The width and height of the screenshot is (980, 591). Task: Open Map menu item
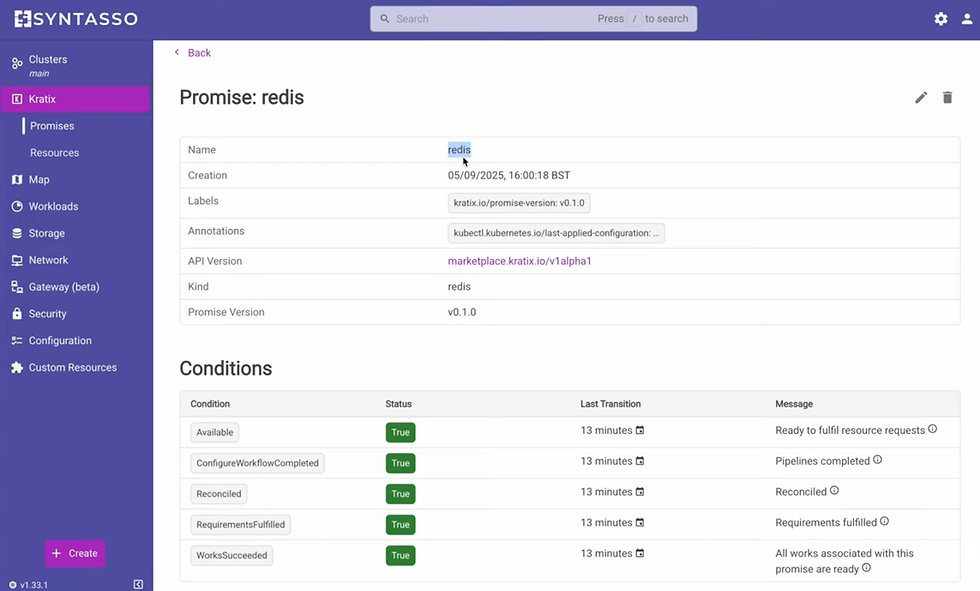(76, 180)
